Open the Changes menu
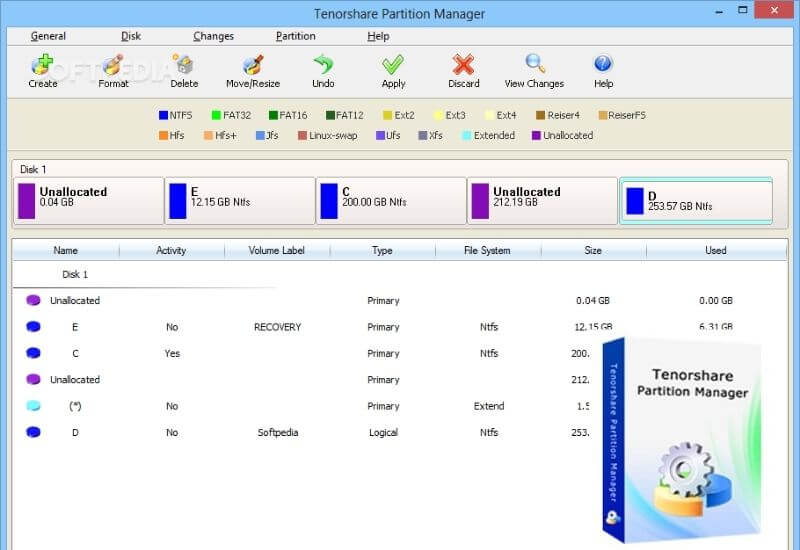800x550 pixels. (x=213, y=36)
